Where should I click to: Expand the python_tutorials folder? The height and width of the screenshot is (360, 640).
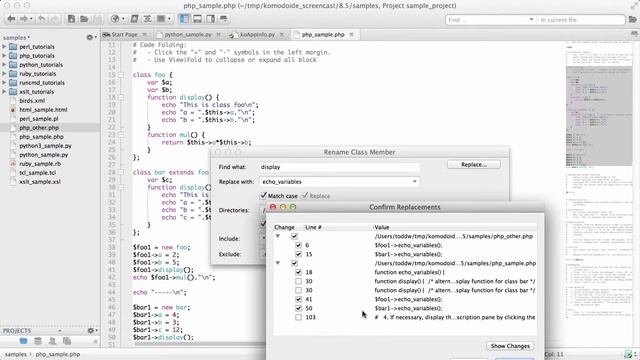point(4,64)
